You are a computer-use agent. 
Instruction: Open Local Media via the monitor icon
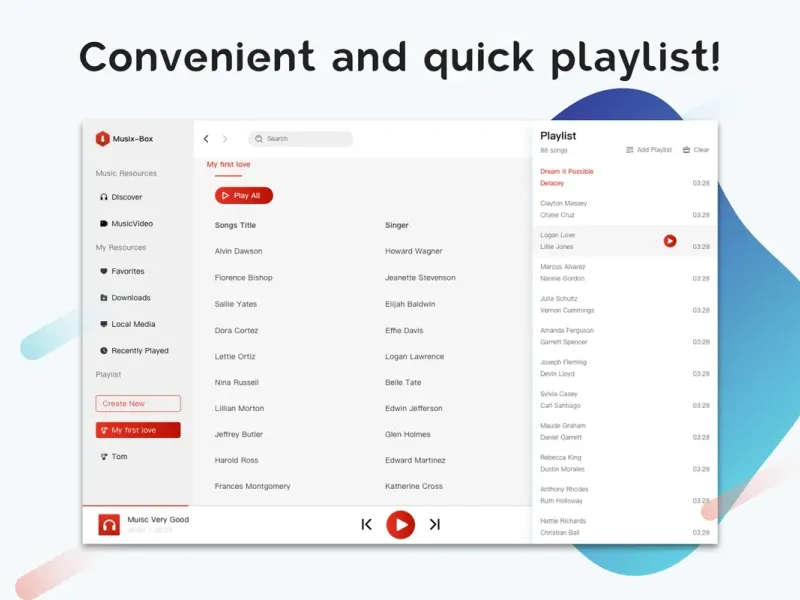tap(104, 324)
